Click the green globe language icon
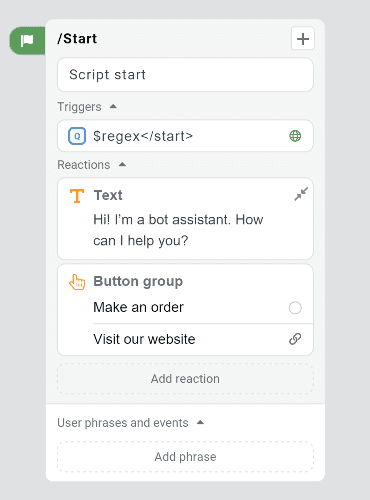The image size is (370, 500). [x=295, y=136]
